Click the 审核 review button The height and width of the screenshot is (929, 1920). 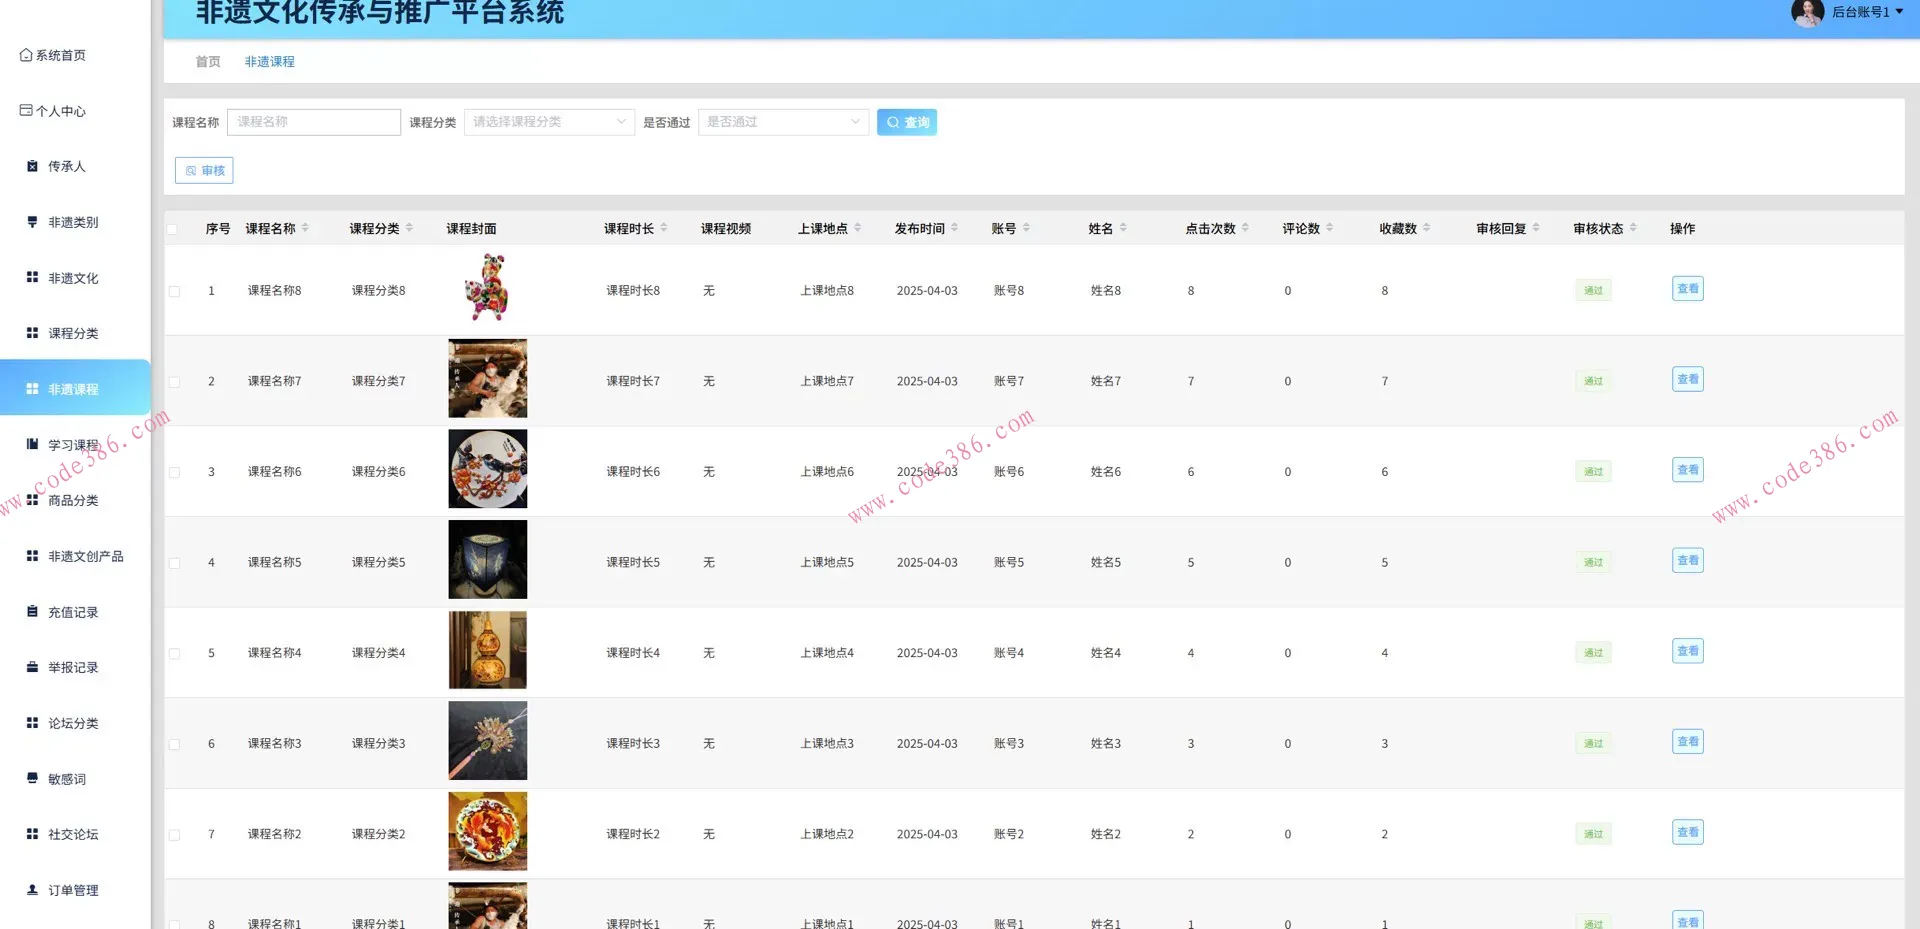tap(204, 170)
